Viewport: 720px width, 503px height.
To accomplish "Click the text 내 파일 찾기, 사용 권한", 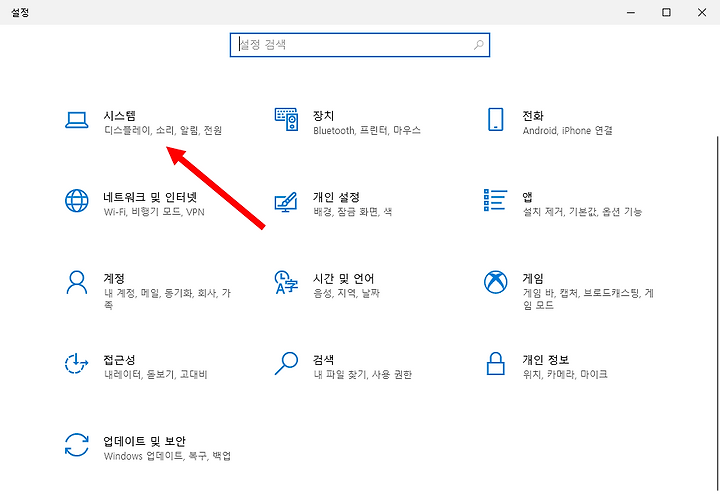I will [x=362, y=374].
